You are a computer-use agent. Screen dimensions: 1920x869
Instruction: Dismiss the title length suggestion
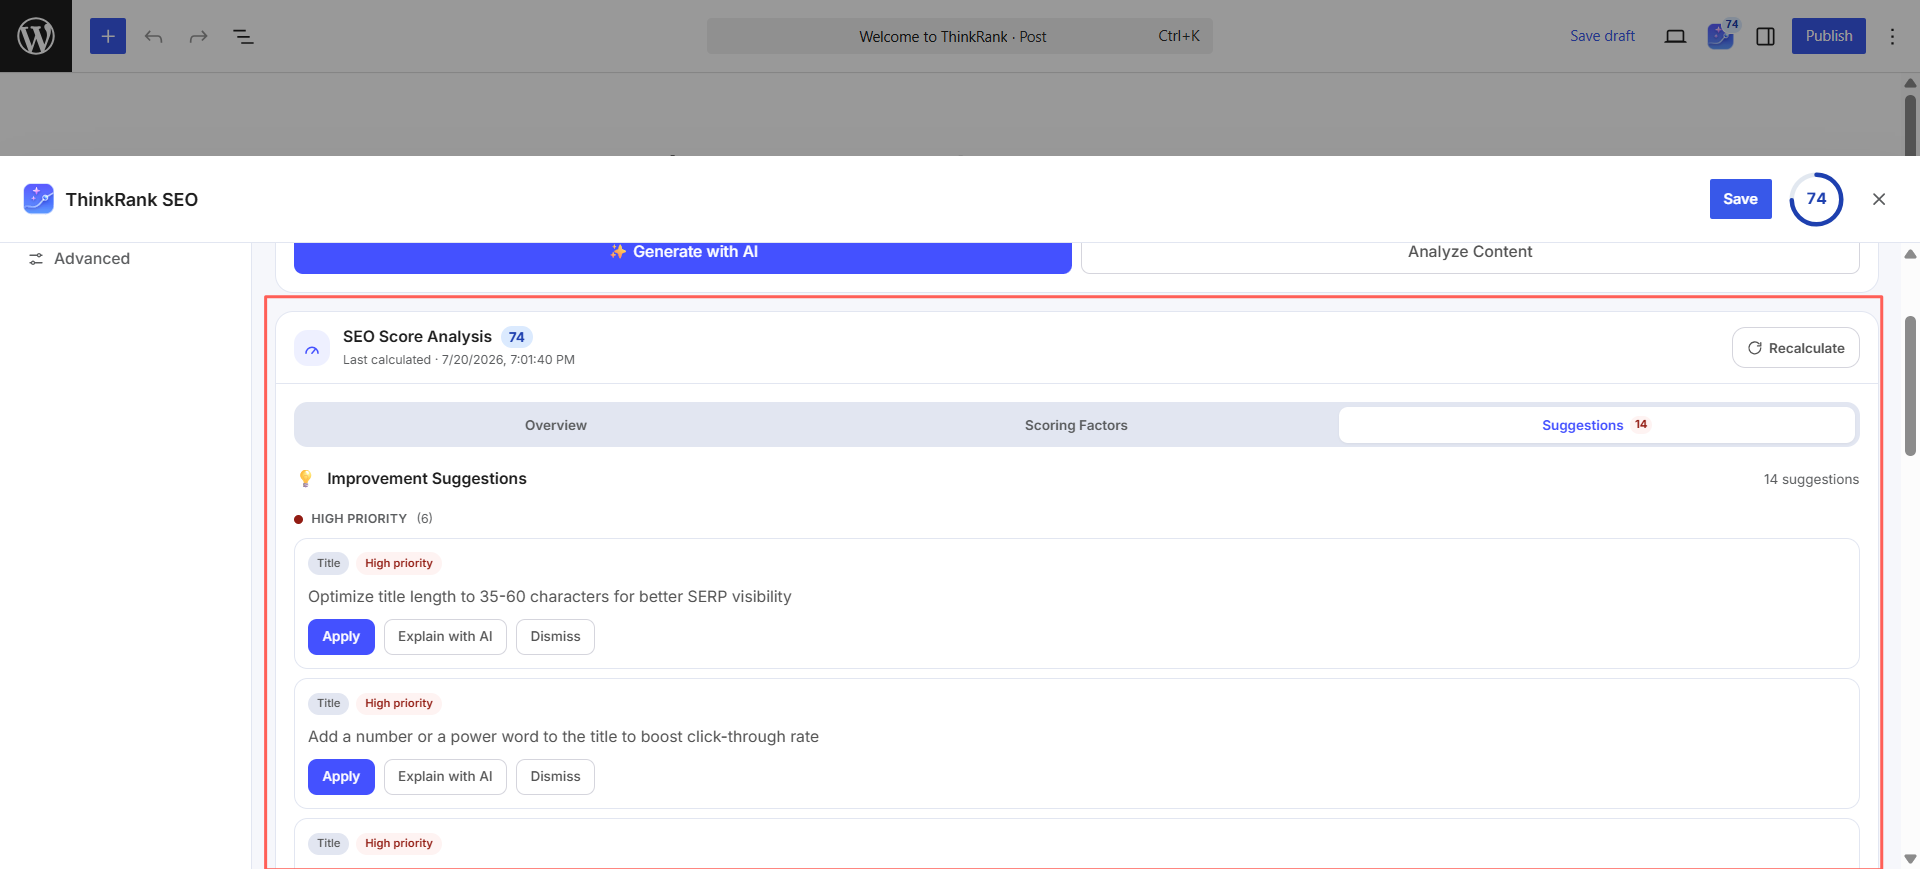pos(555,637)
